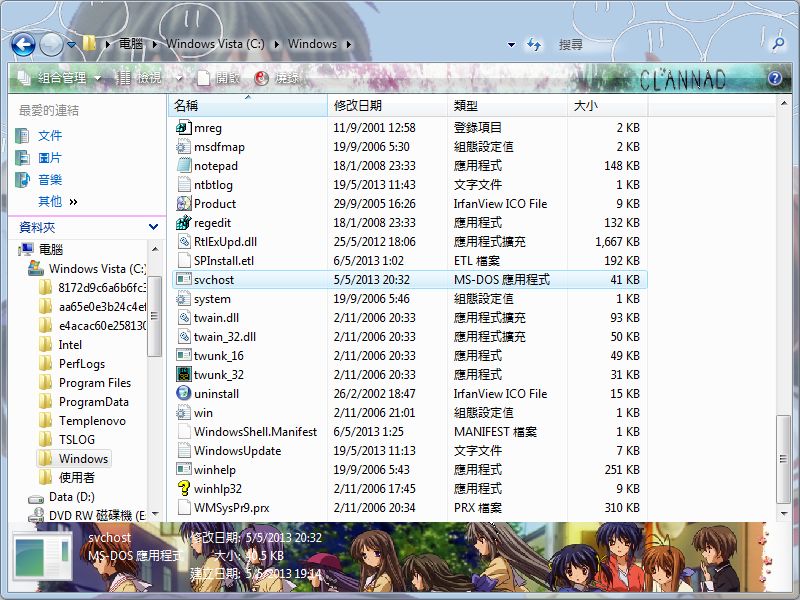Click the 開啟 (Open) toolbar button

point(219,78)
